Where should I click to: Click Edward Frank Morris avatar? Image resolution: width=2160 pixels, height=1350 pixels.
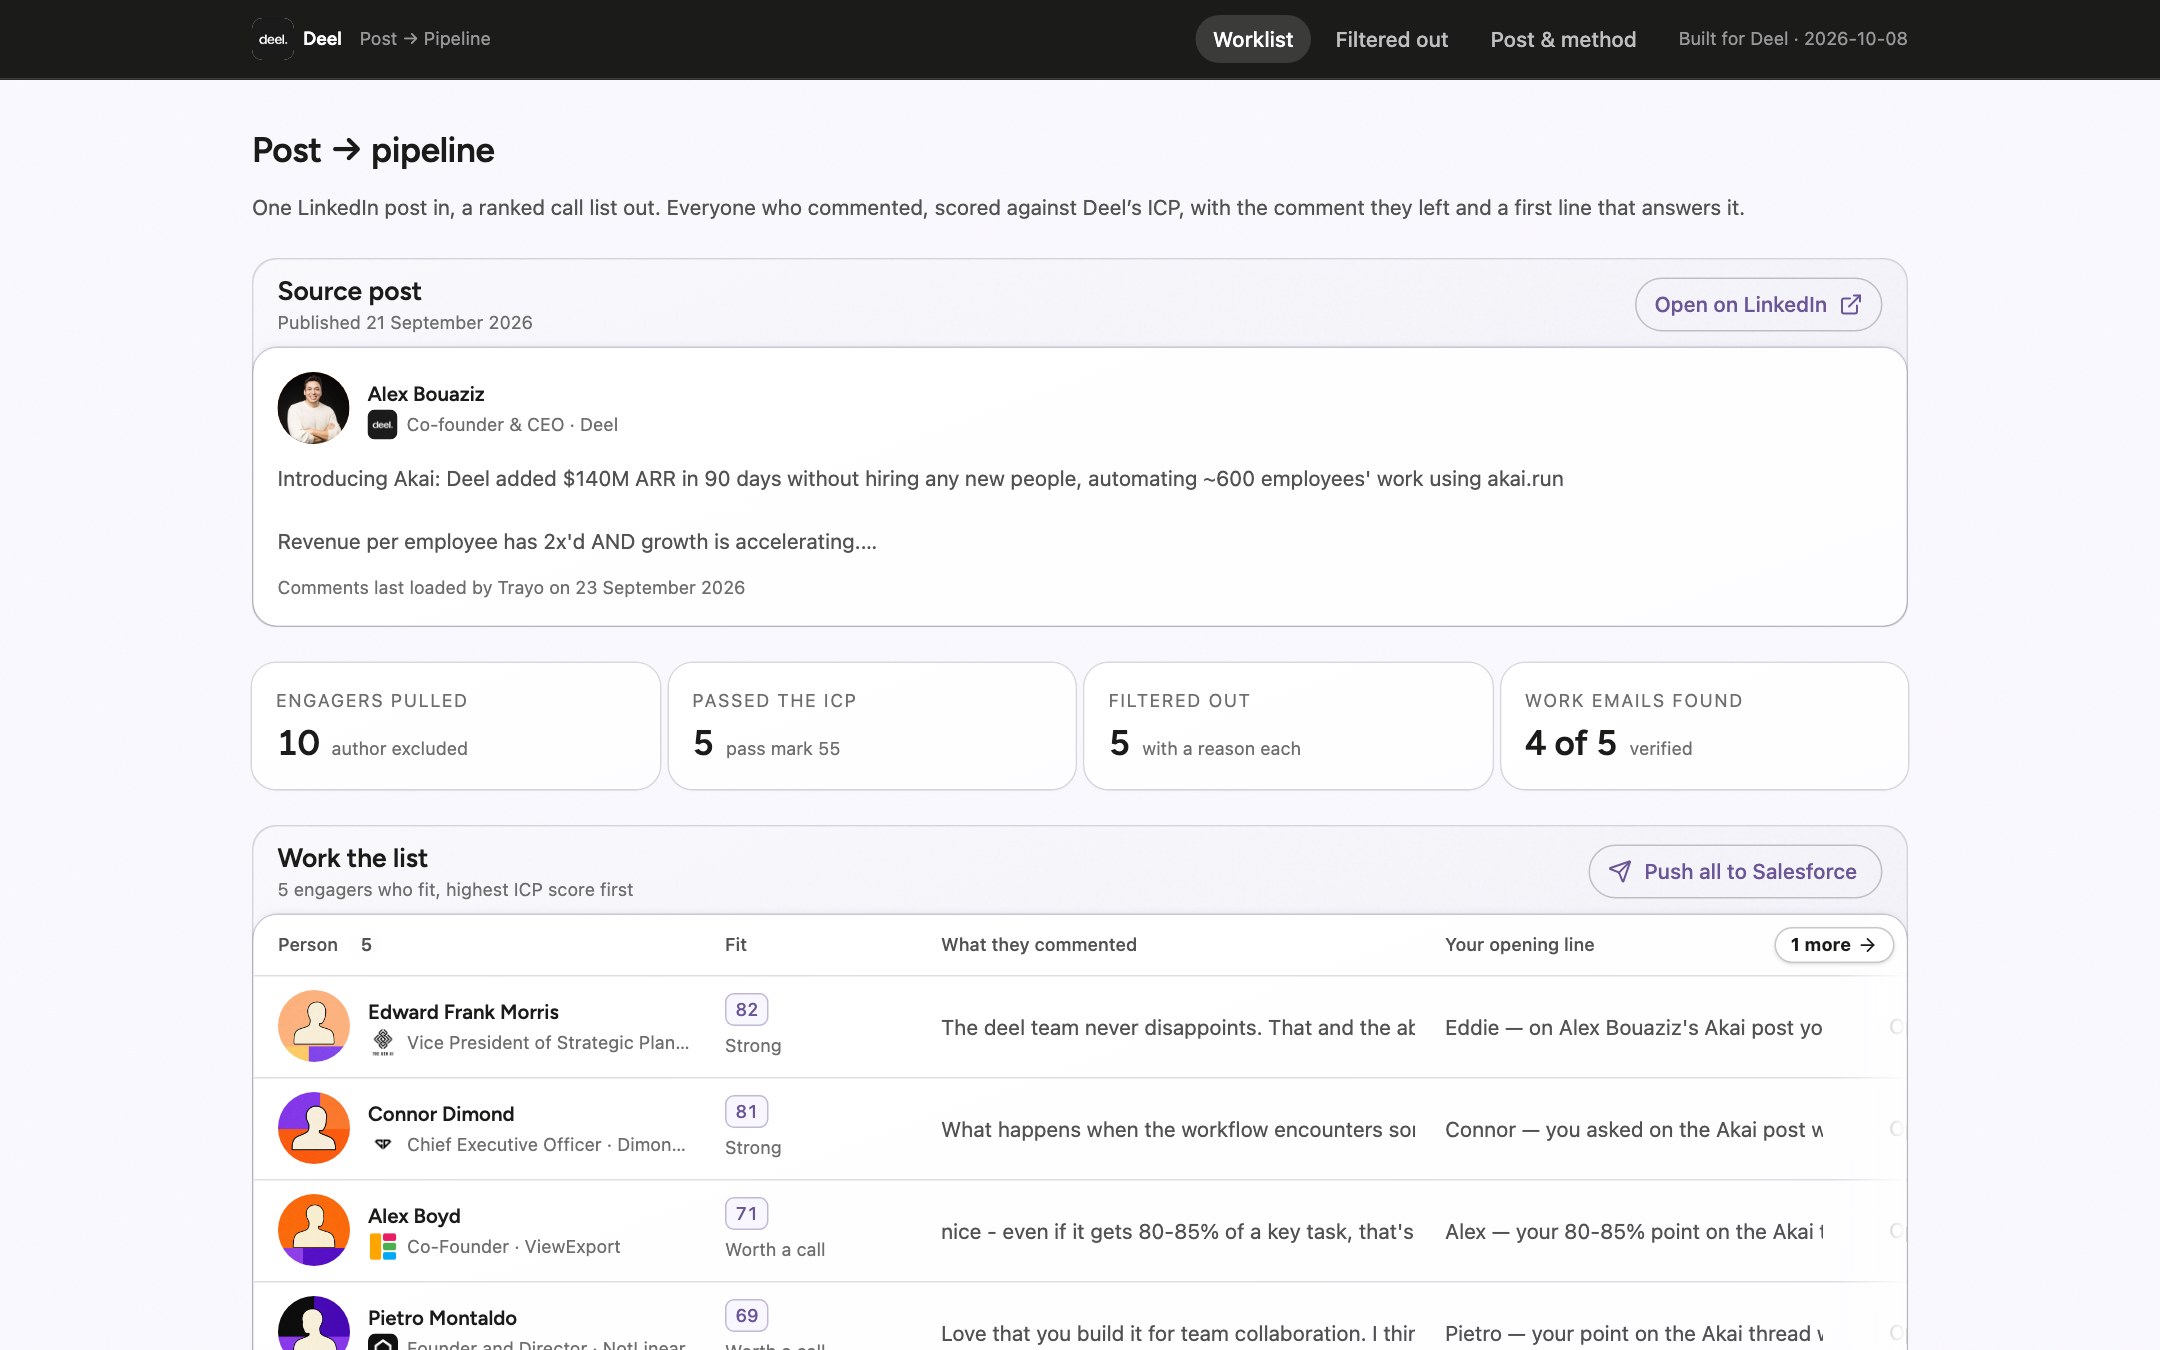pos(313,1026)
